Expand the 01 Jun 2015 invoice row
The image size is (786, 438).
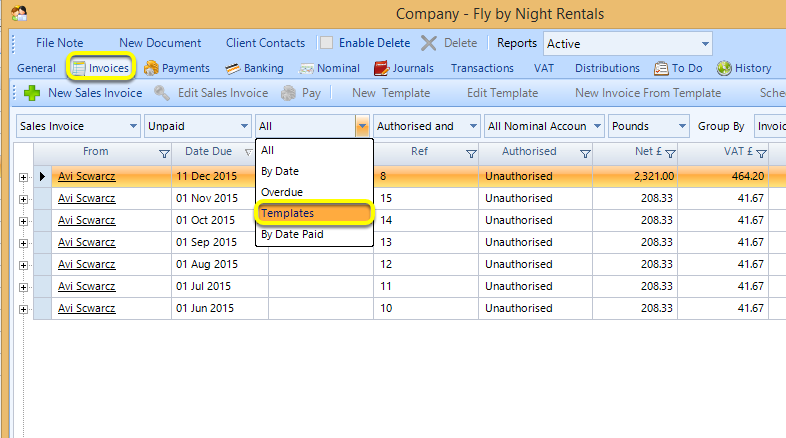click(23, 310)
